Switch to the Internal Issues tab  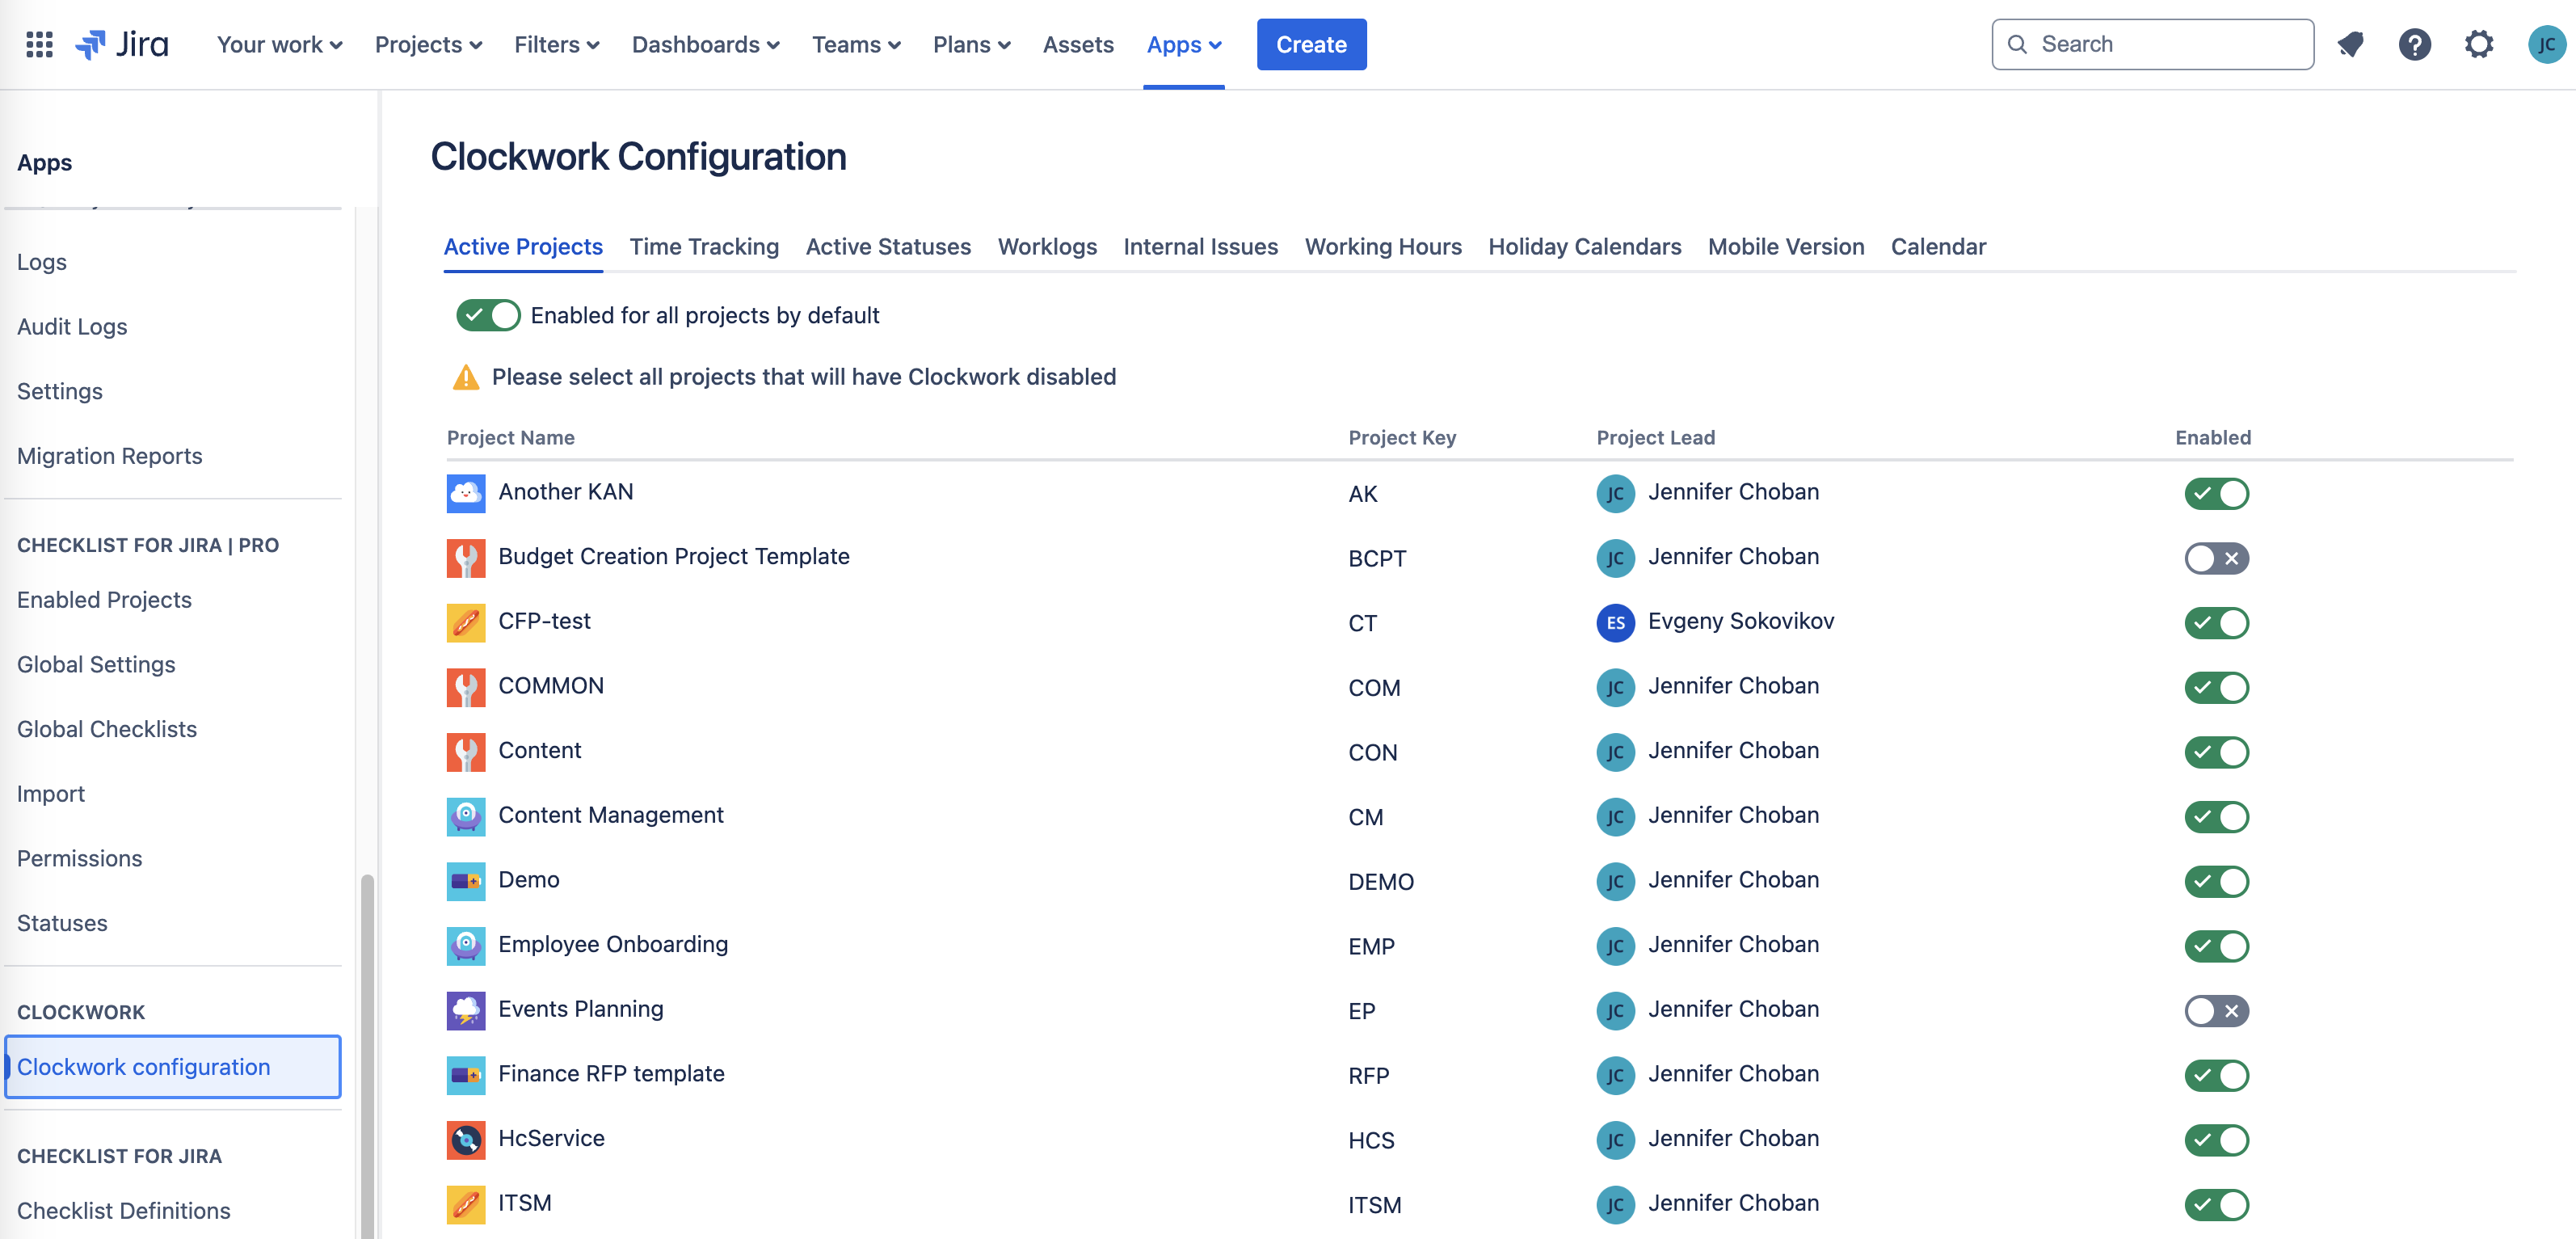[1200, 247]
